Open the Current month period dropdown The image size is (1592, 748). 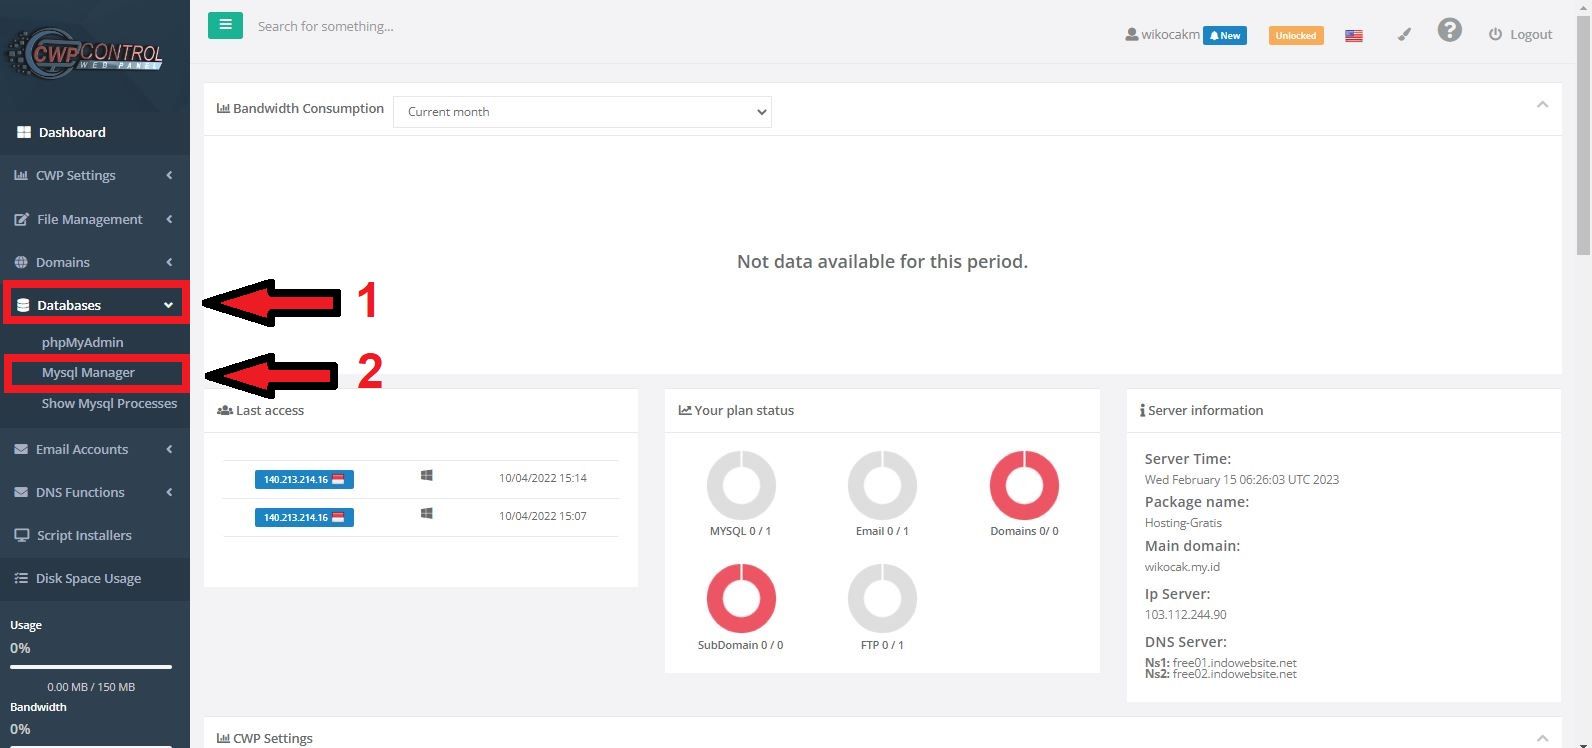click(582, 112)
